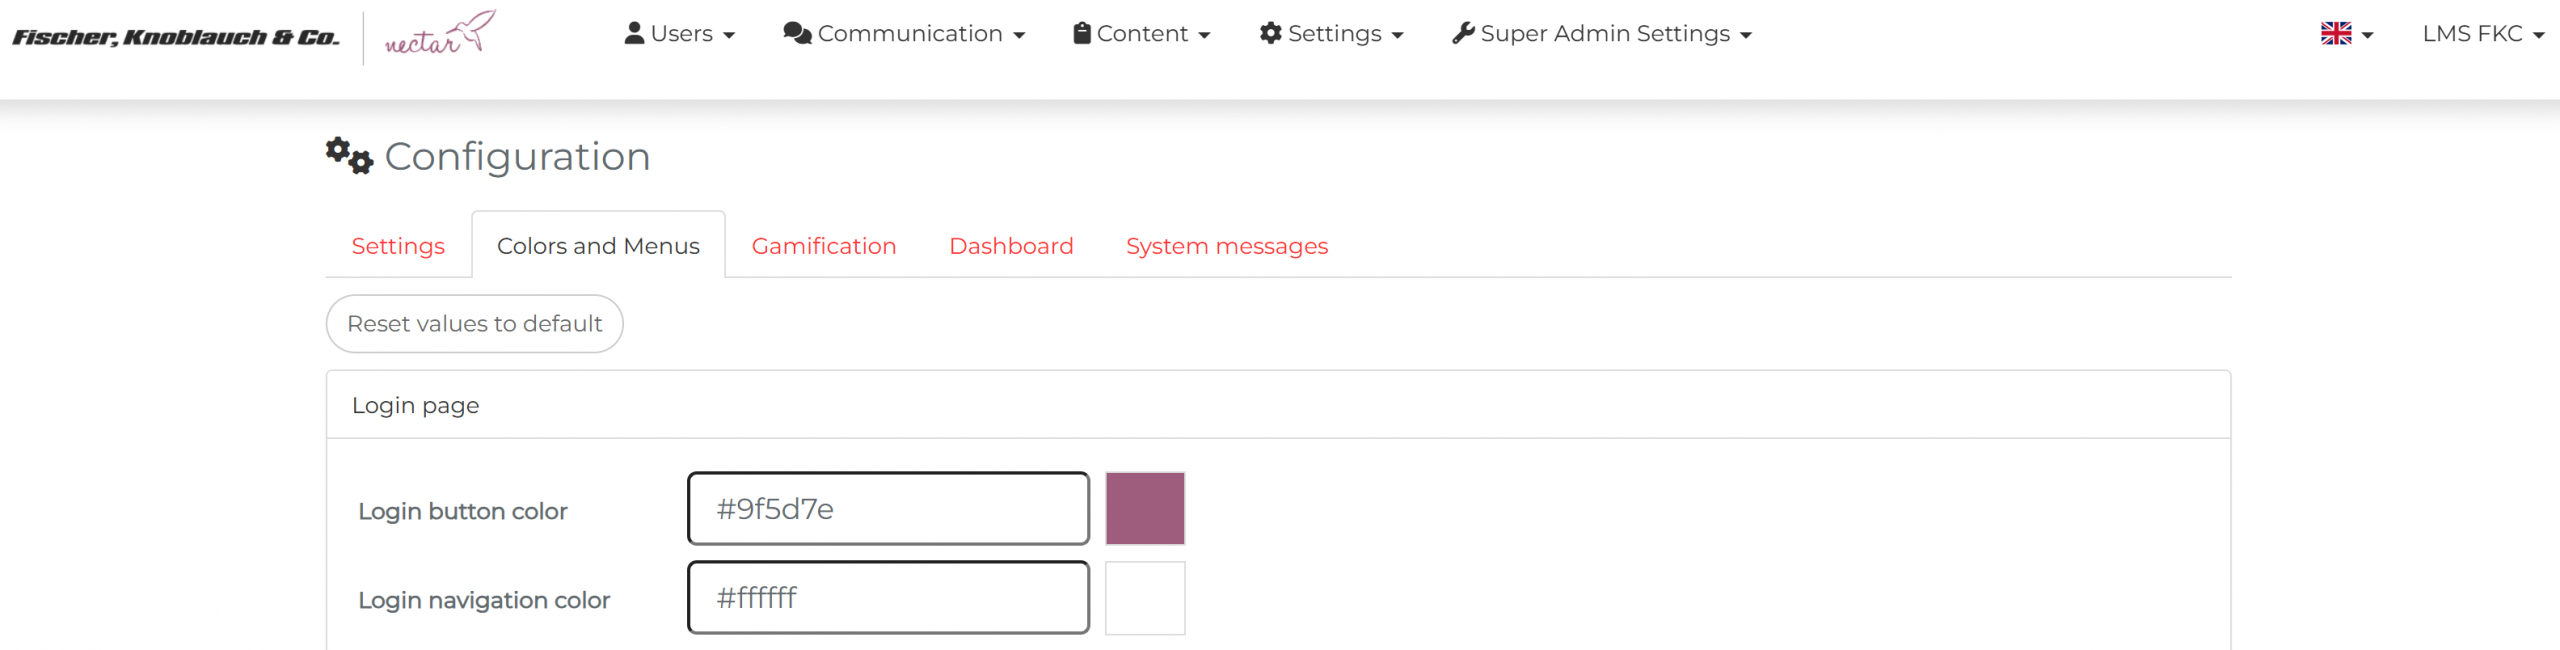This screenshot has width=2560, height=650.
Task: Focus the Login button color hex field
Action: click(888, 509)
